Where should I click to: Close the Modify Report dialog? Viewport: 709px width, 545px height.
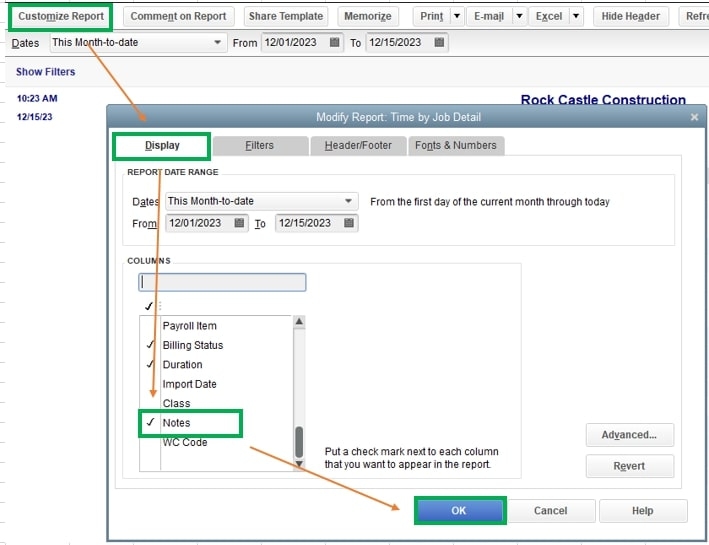tap(694, 117)
